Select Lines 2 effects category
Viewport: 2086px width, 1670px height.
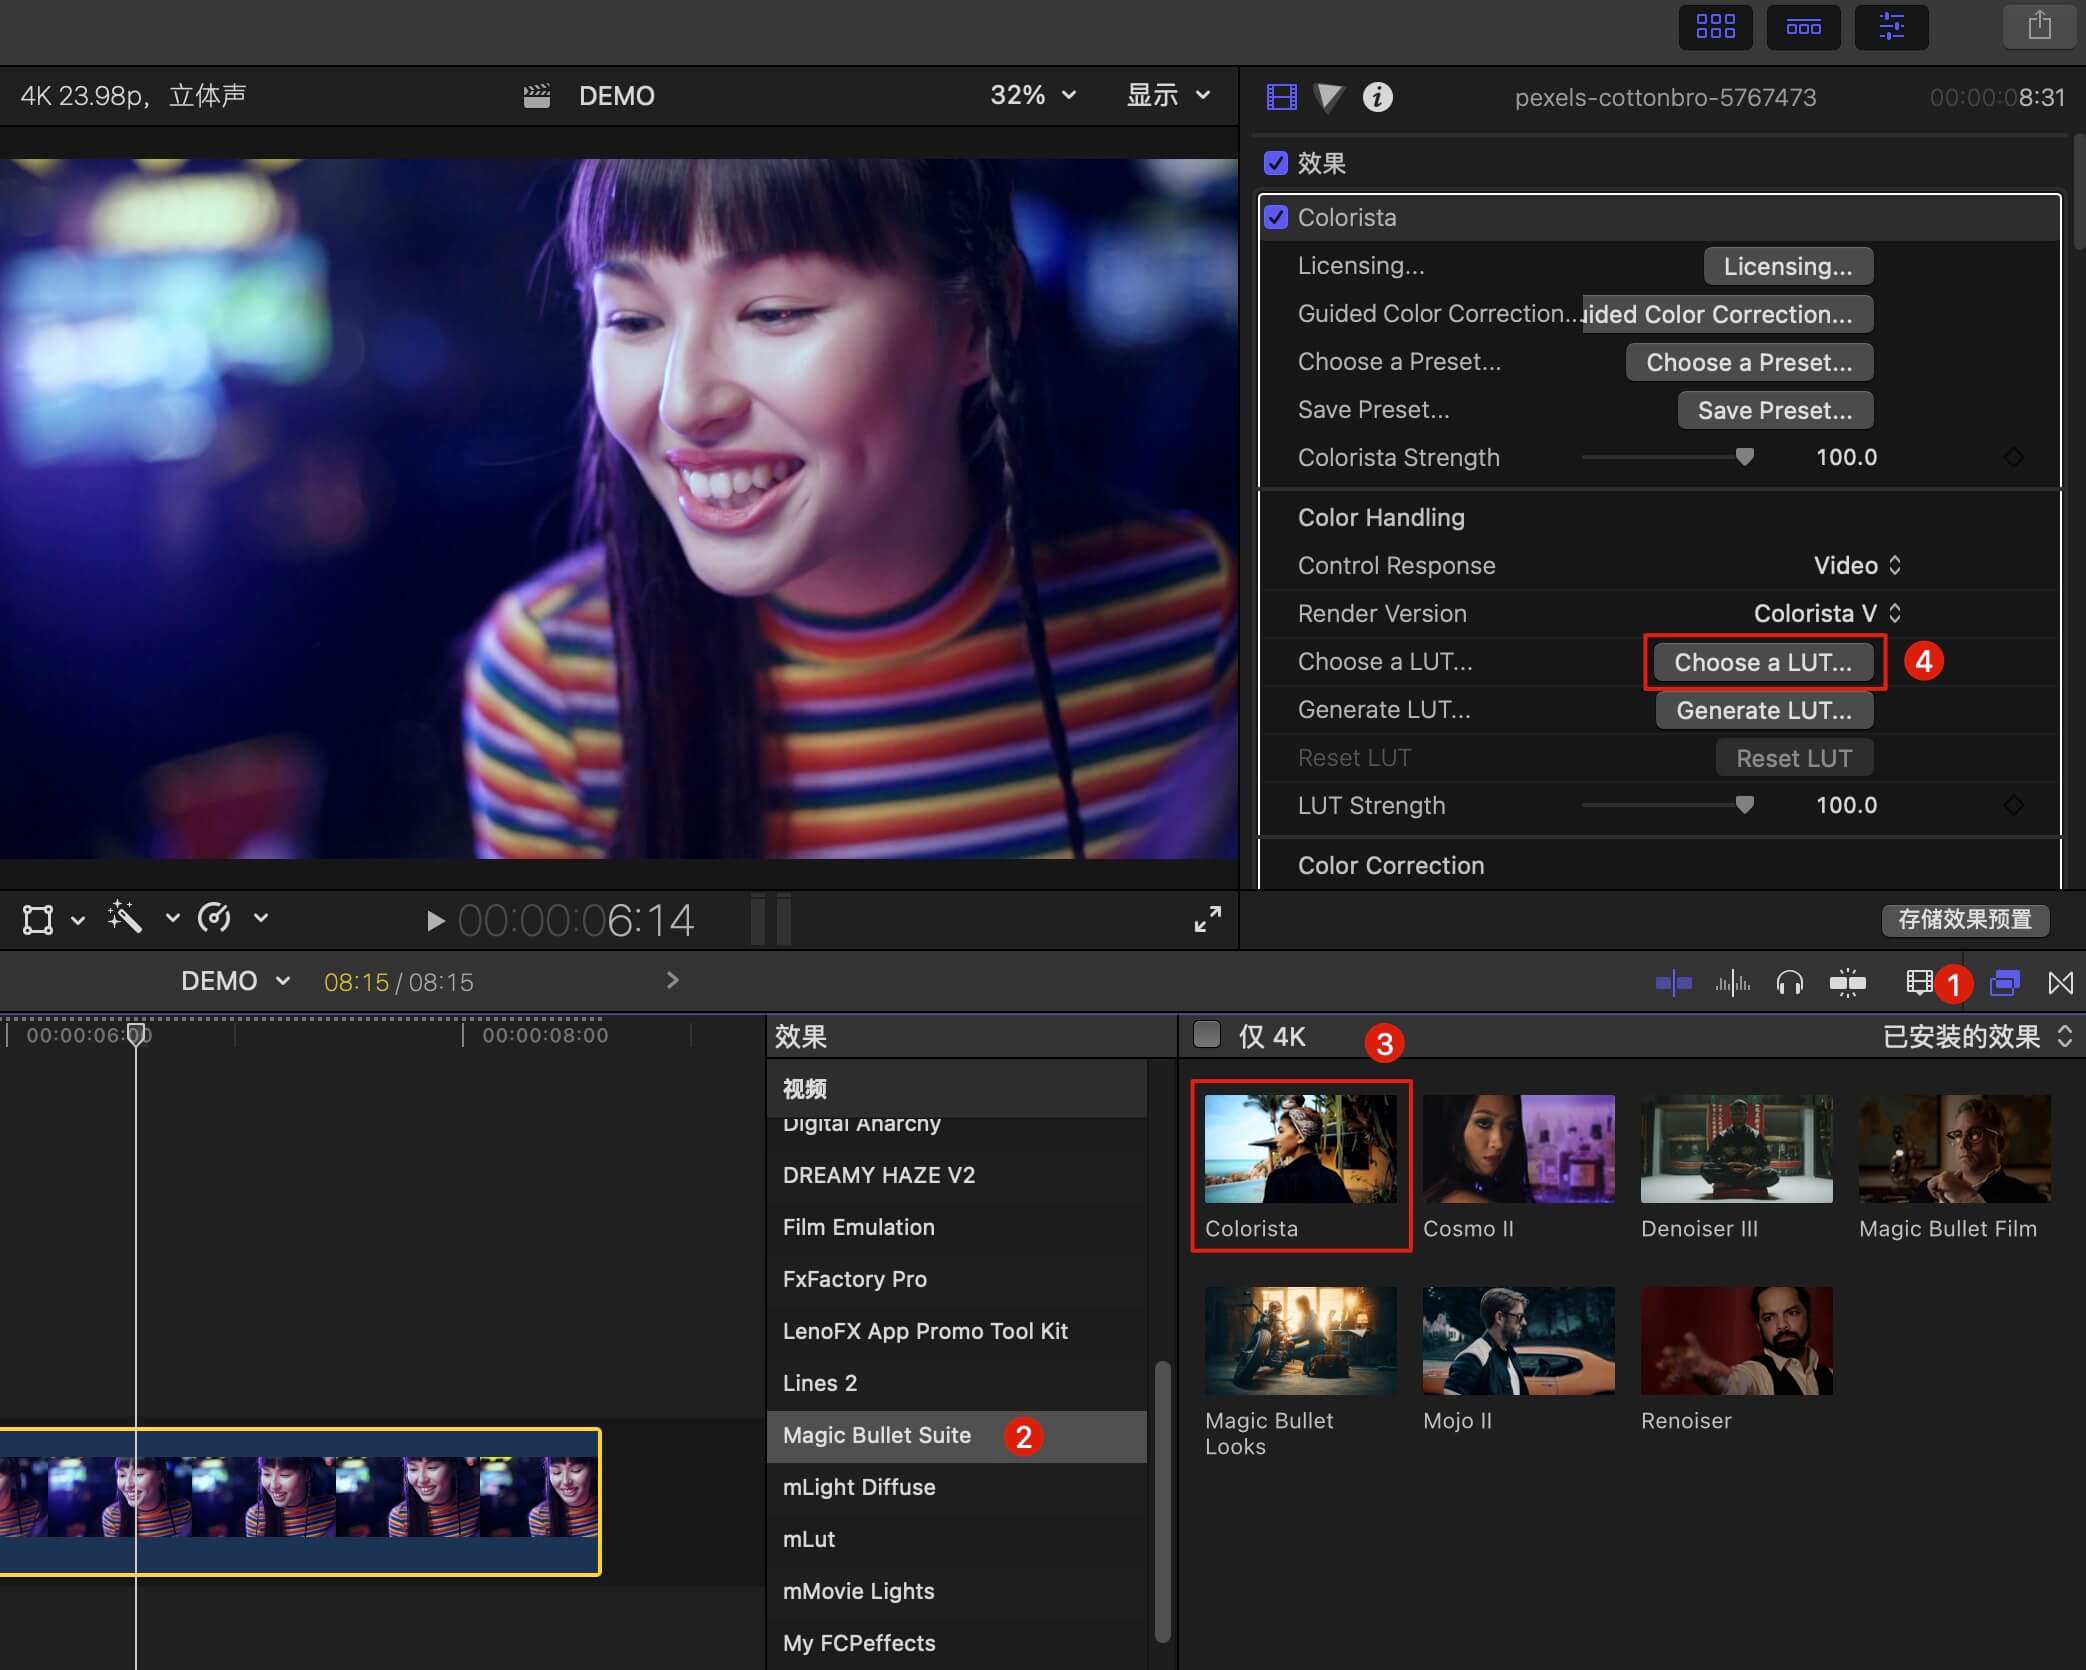(x=957, y=1383)
